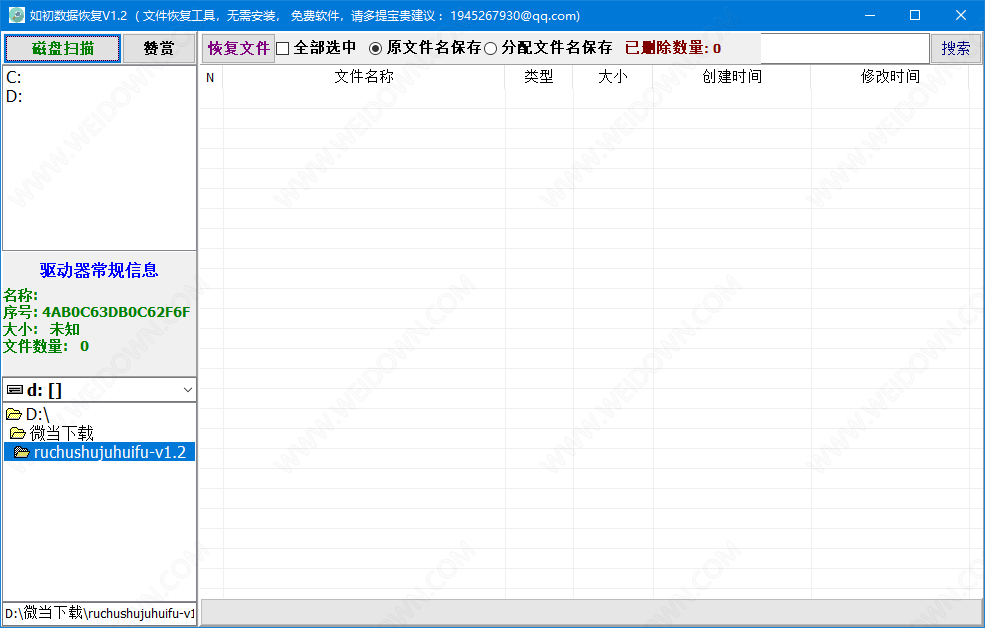The height and width of the screenshot is (628, 985).
Task: Click the folder icon beside ruchushujuhuifu-v1.2
Action: (x=21, y=452)
